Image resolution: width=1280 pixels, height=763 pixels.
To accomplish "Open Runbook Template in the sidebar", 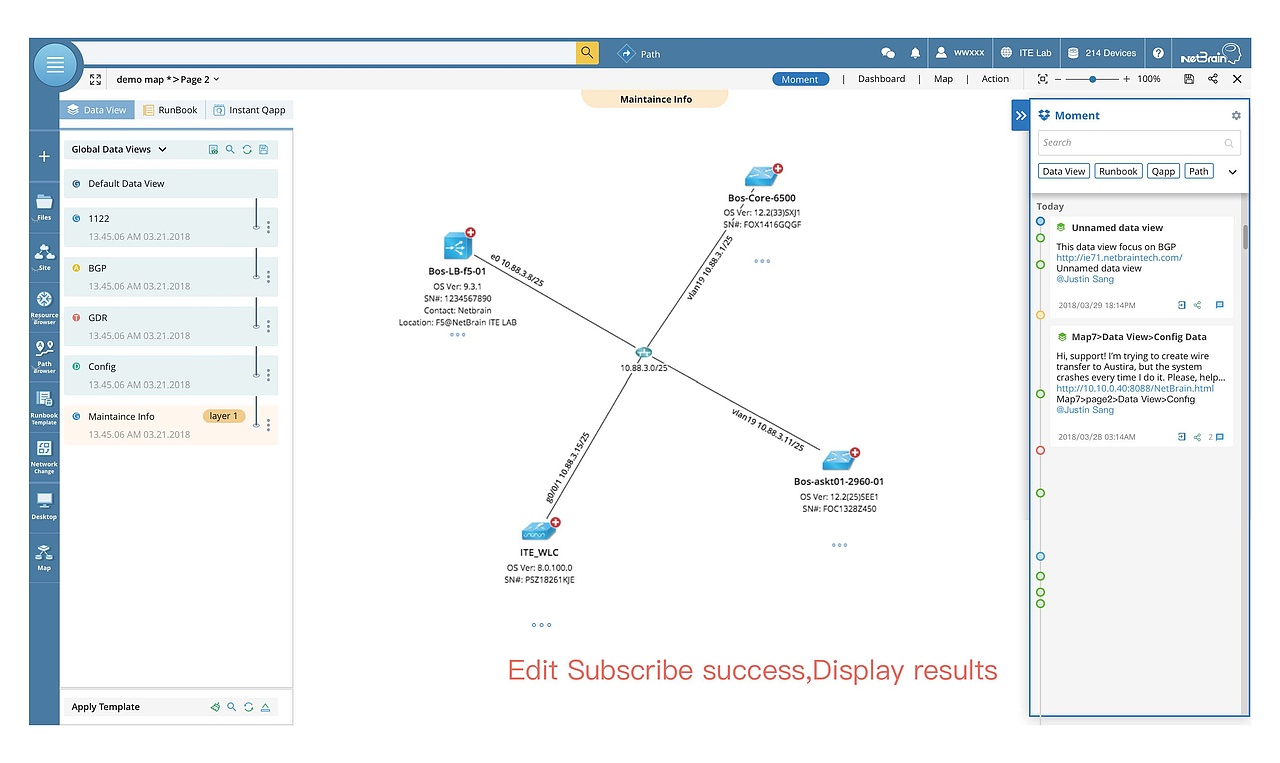I will [44, 408].
